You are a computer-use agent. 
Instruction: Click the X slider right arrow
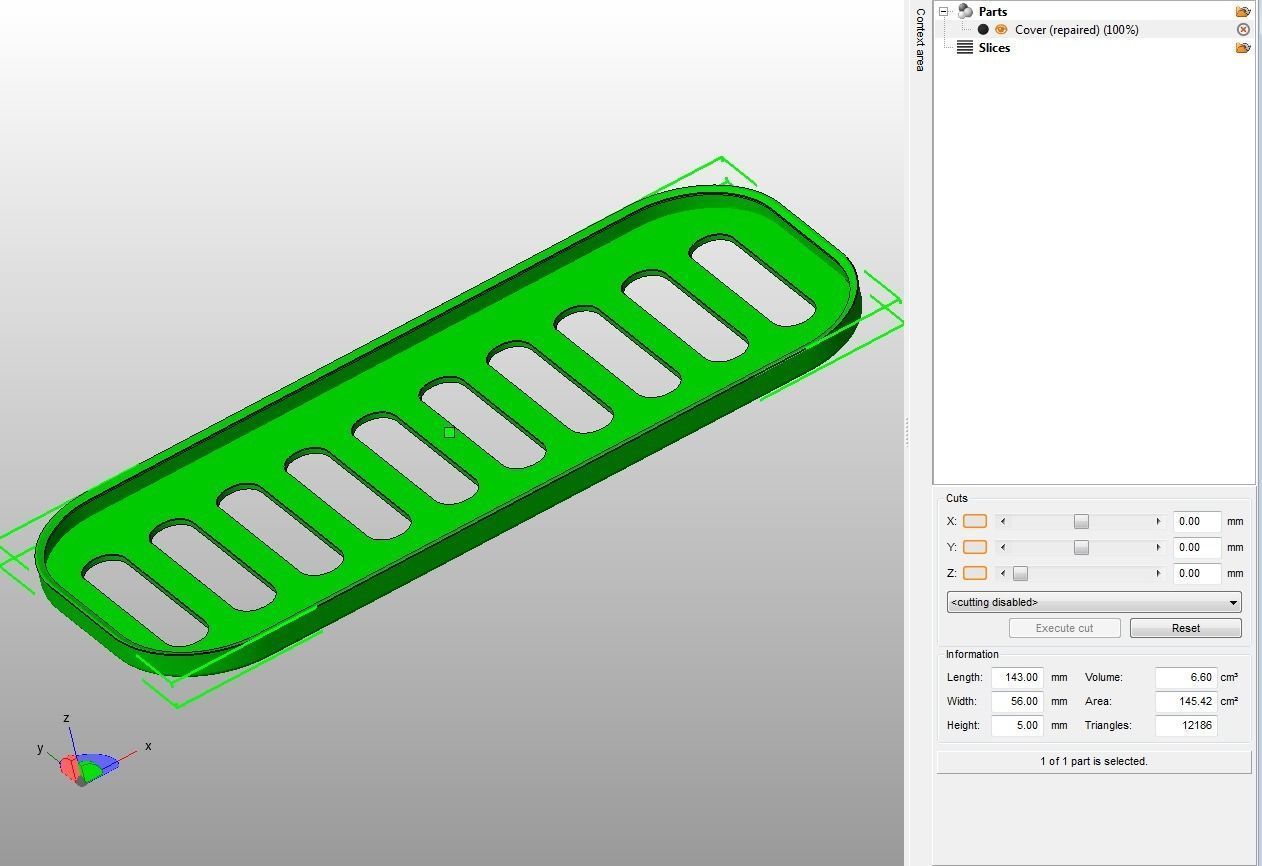tap(1158, 521)
